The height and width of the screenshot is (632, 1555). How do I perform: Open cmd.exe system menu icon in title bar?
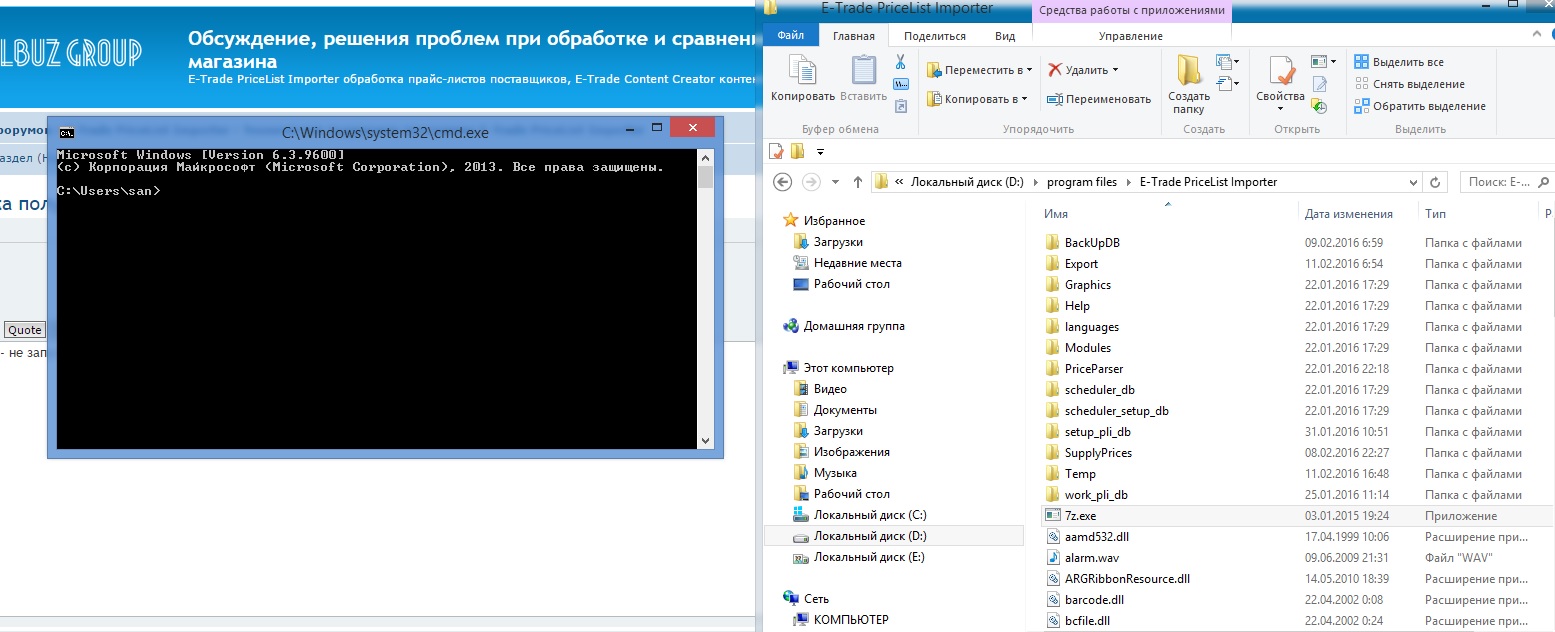(66, 132)
